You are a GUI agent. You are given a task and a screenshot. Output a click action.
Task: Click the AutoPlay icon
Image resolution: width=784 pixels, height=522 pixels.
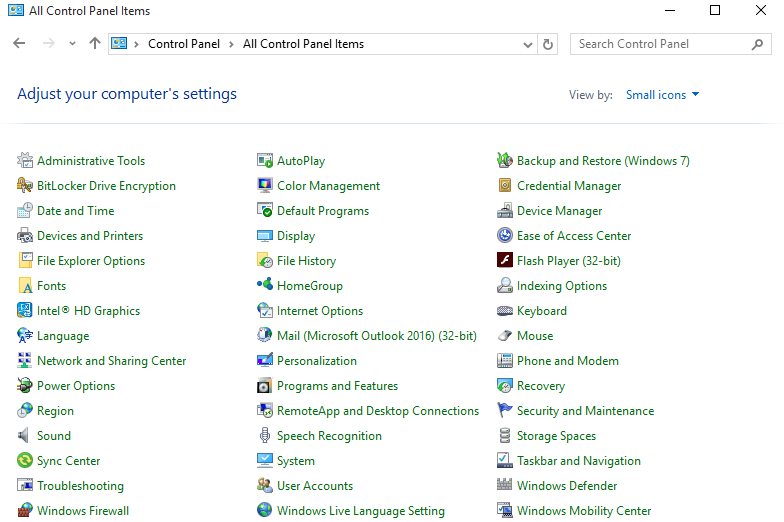(264, 160)
